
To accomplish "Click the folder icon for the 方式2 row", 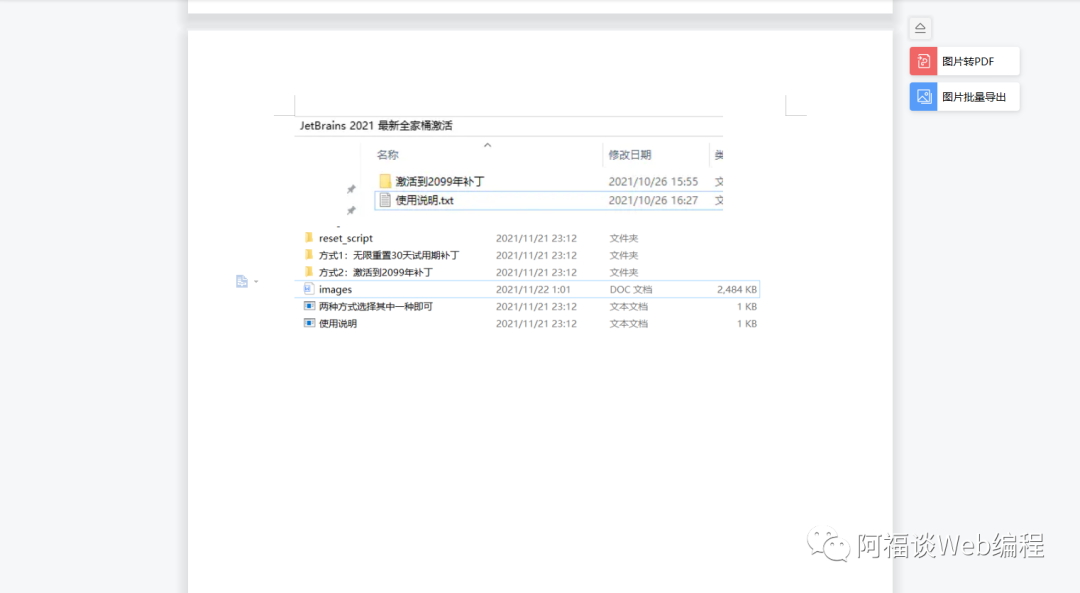I will point(309,272).
